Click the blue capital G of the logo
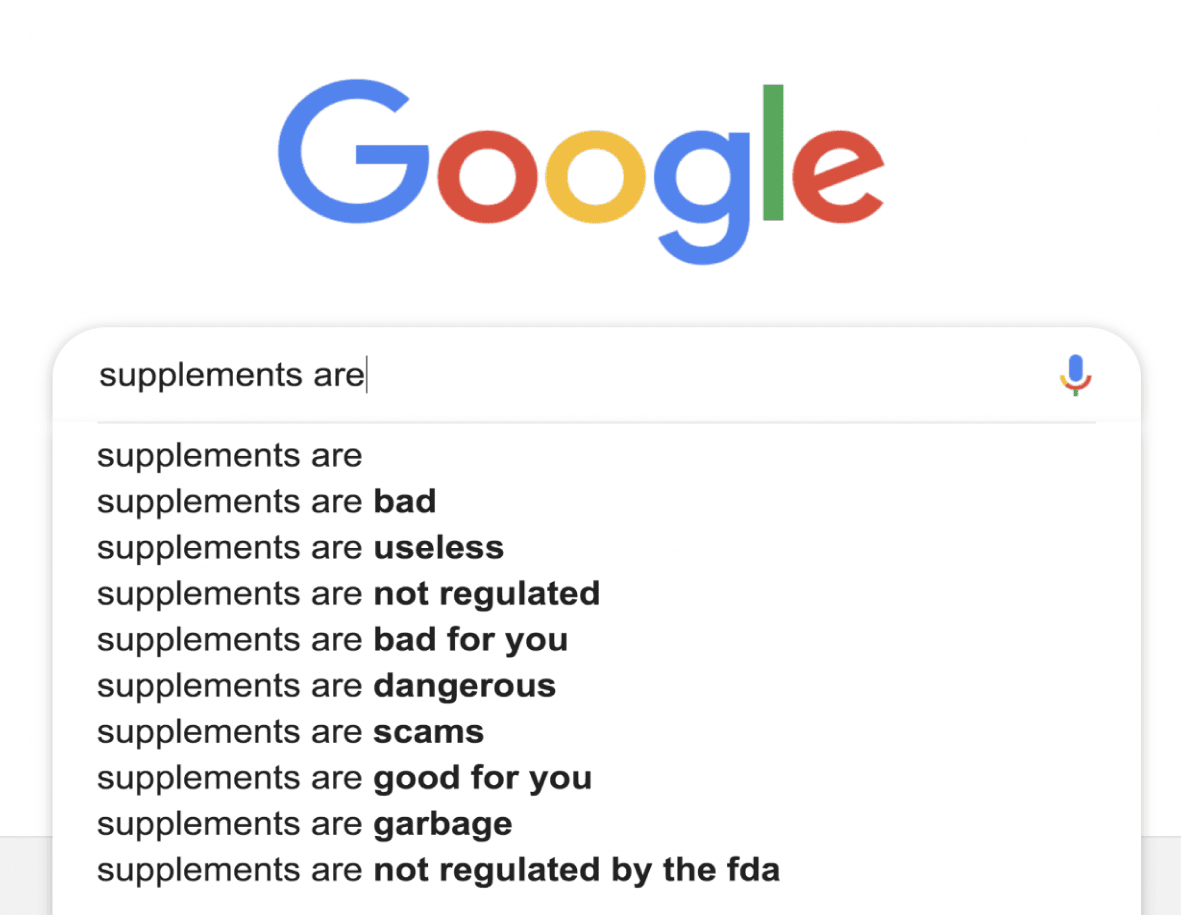Image resolution: width=1181 pixels, height=920 pixels. pos(352,151)
